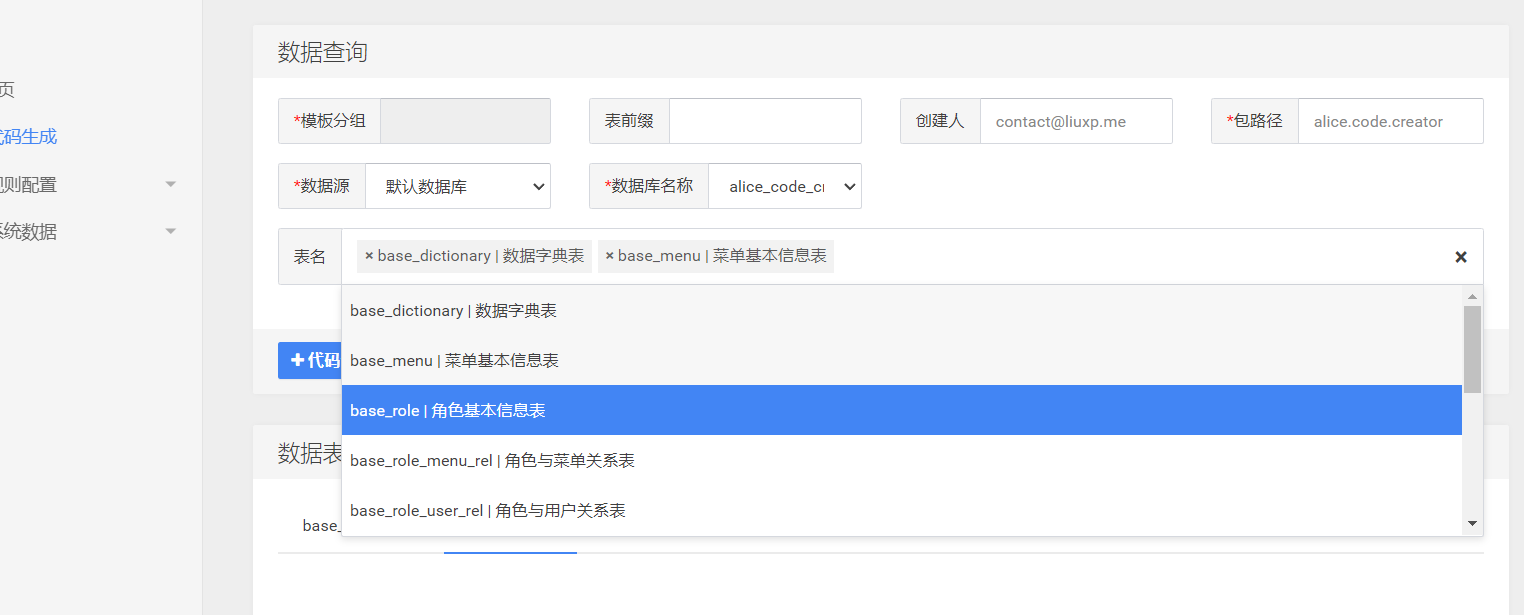Screen dimensions: 1524x615
Task: Click the dropdown list scroll-up arrow
Action: (x=1472, y=296)
